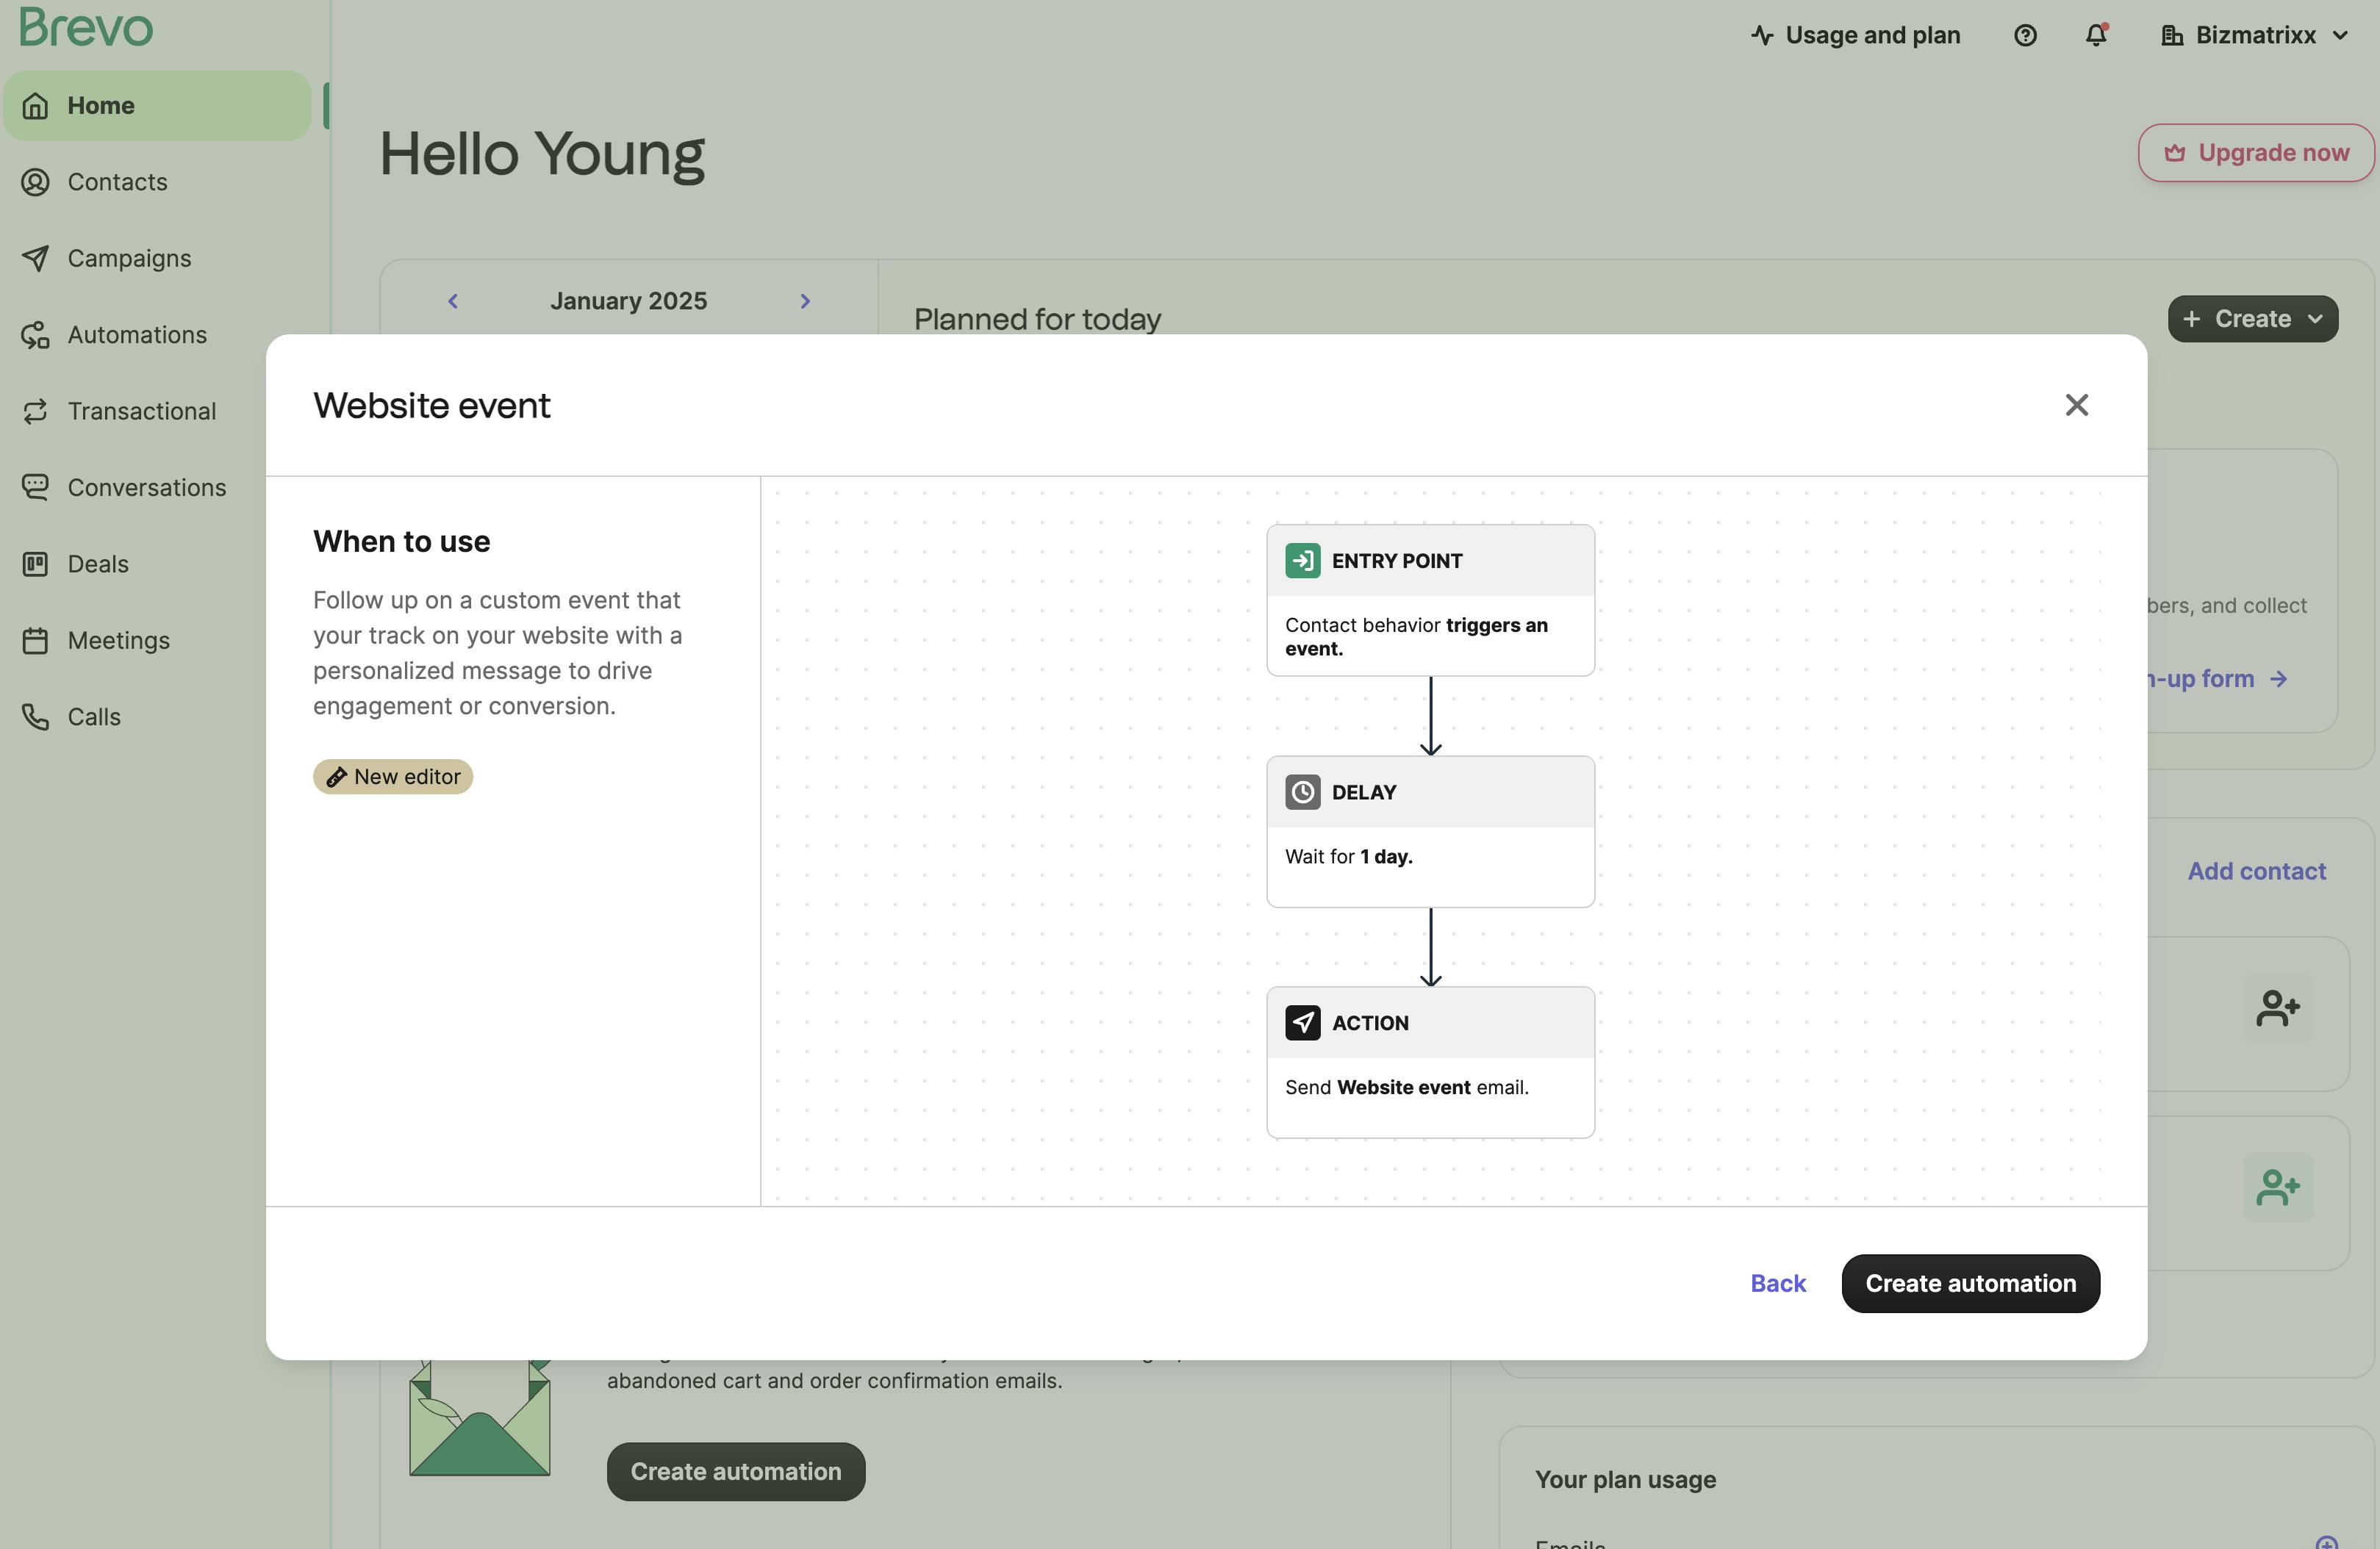Go to next month in calendar
Image resolution: width=2380 pixels, height=1549 pixels.
805,301
